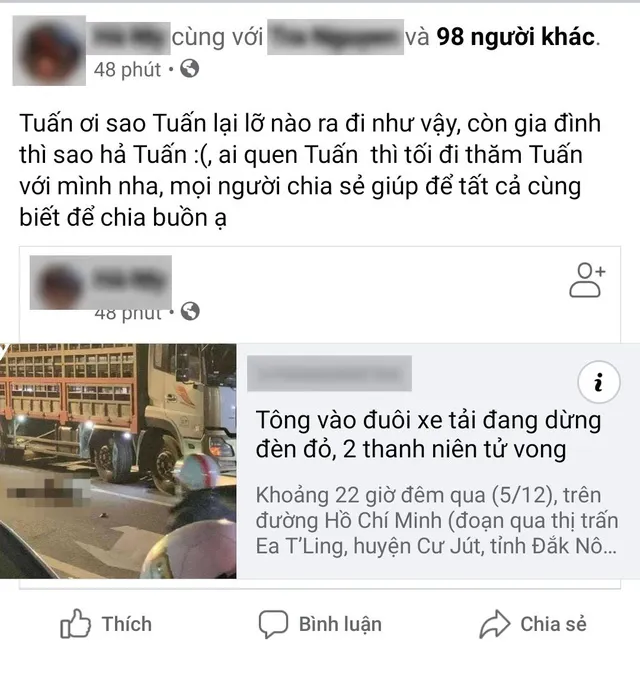The image size is (640, 673).
Task: Click the 48 phút timestamp at top
Action: tap(127, 69)
